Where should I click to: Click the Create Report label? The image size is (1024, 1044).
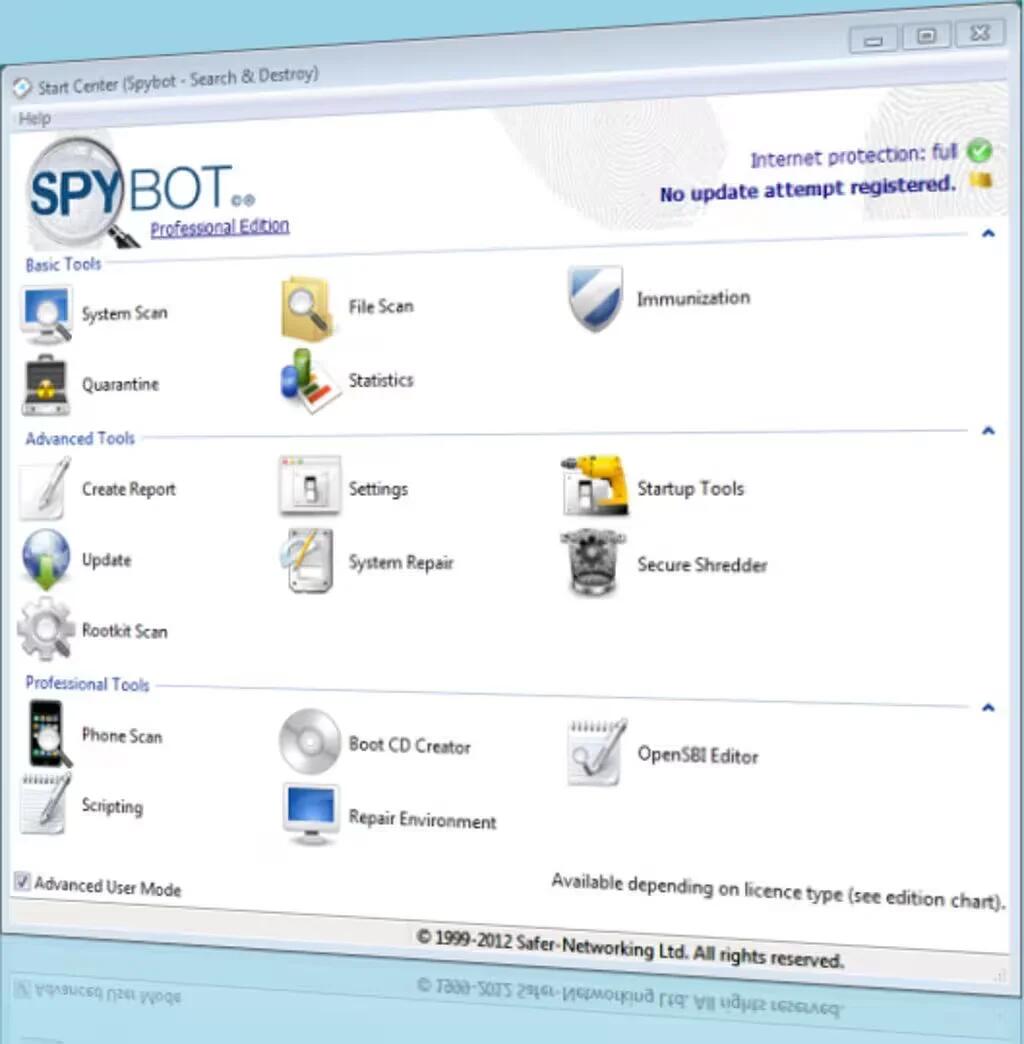coord(128,489)
